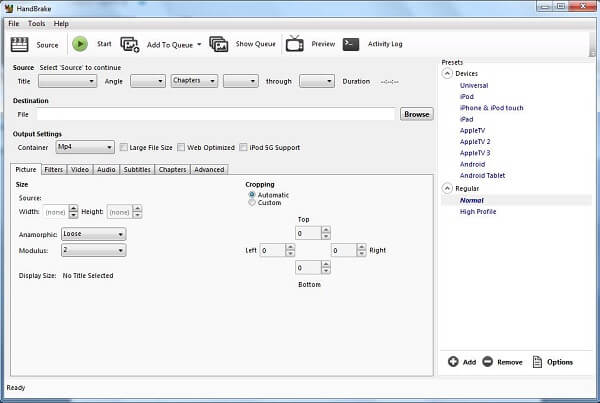The height and width of the screenshot is (403, 600).
Task: Switch to the Video tab
Action: click(80, 170)
